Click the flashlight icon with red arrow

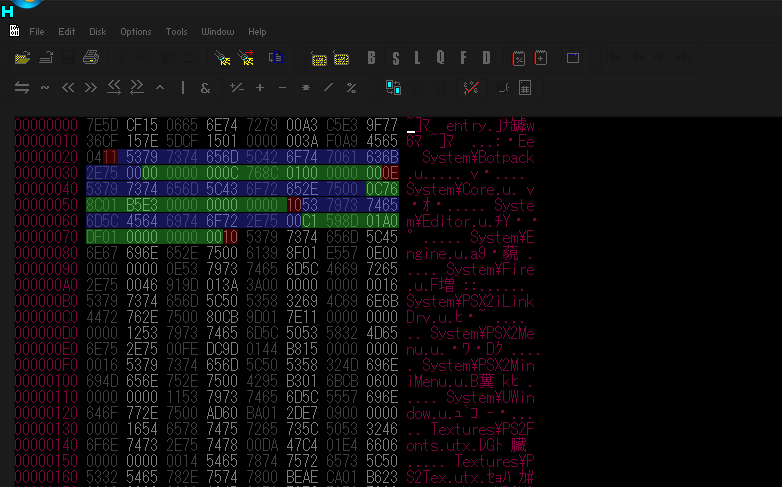(x=246, y=58)
